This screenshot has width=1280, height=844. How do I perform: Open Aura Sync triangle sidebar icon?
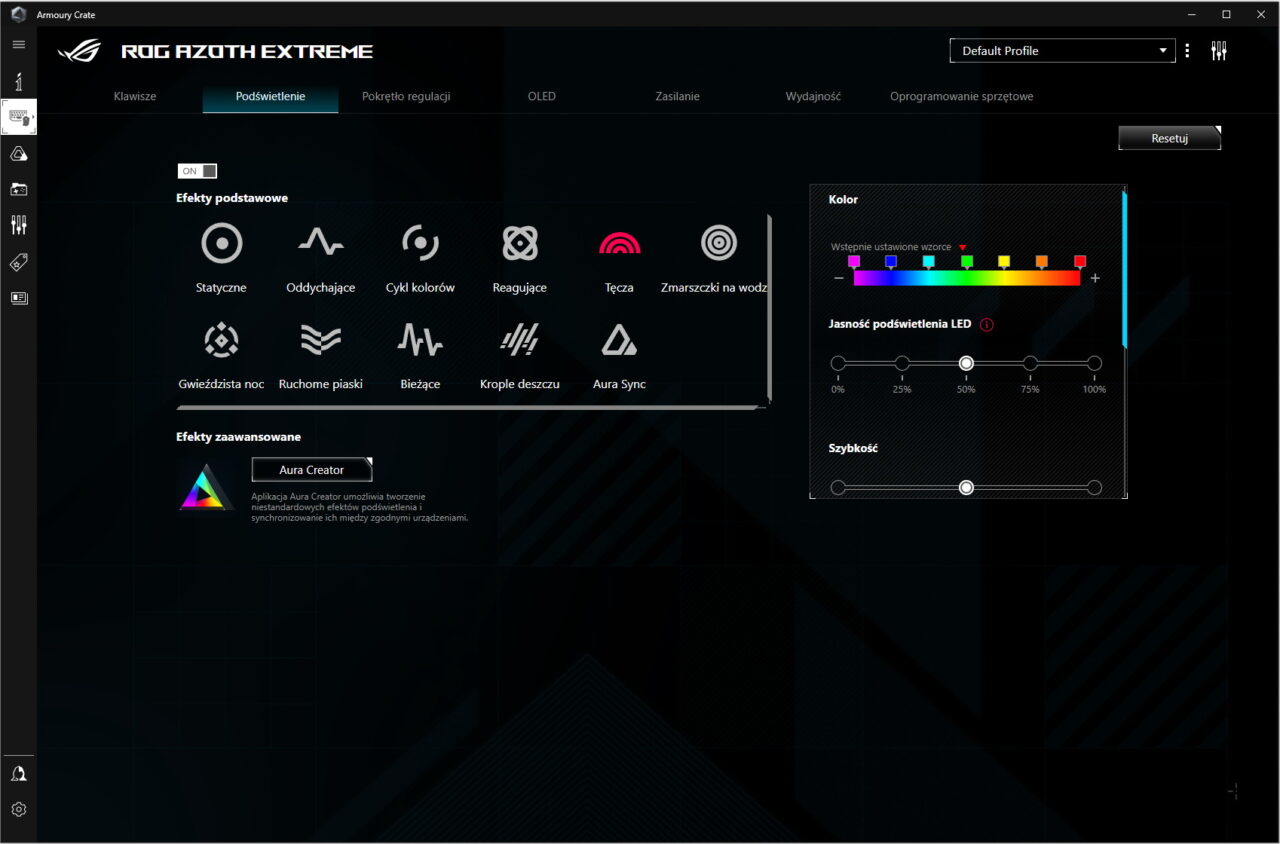(18, 153)
